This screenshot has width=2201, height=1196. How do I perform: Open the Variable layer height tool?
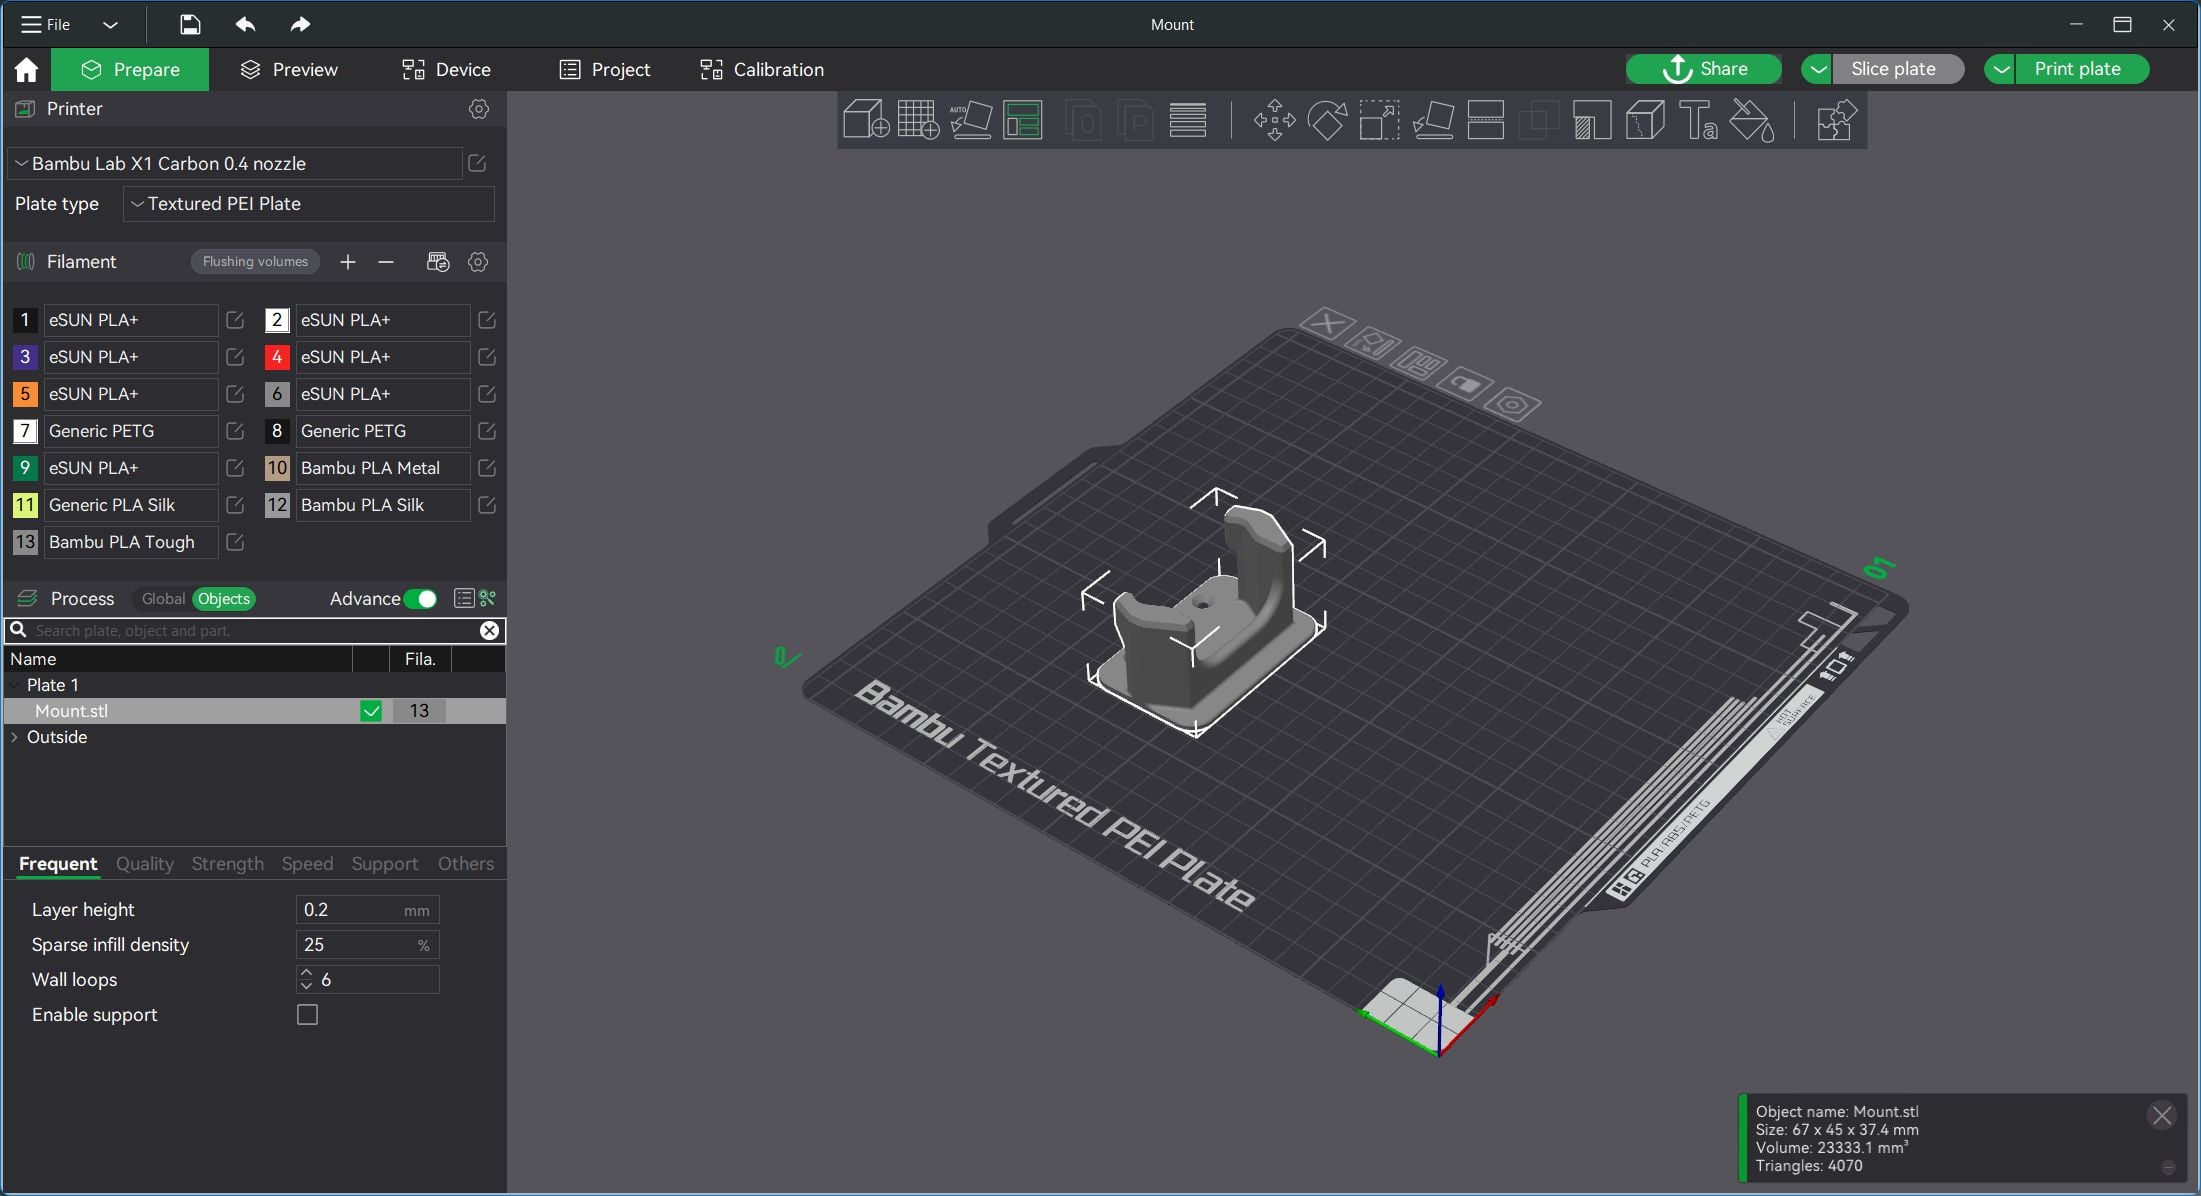[x=1188, y=120]
